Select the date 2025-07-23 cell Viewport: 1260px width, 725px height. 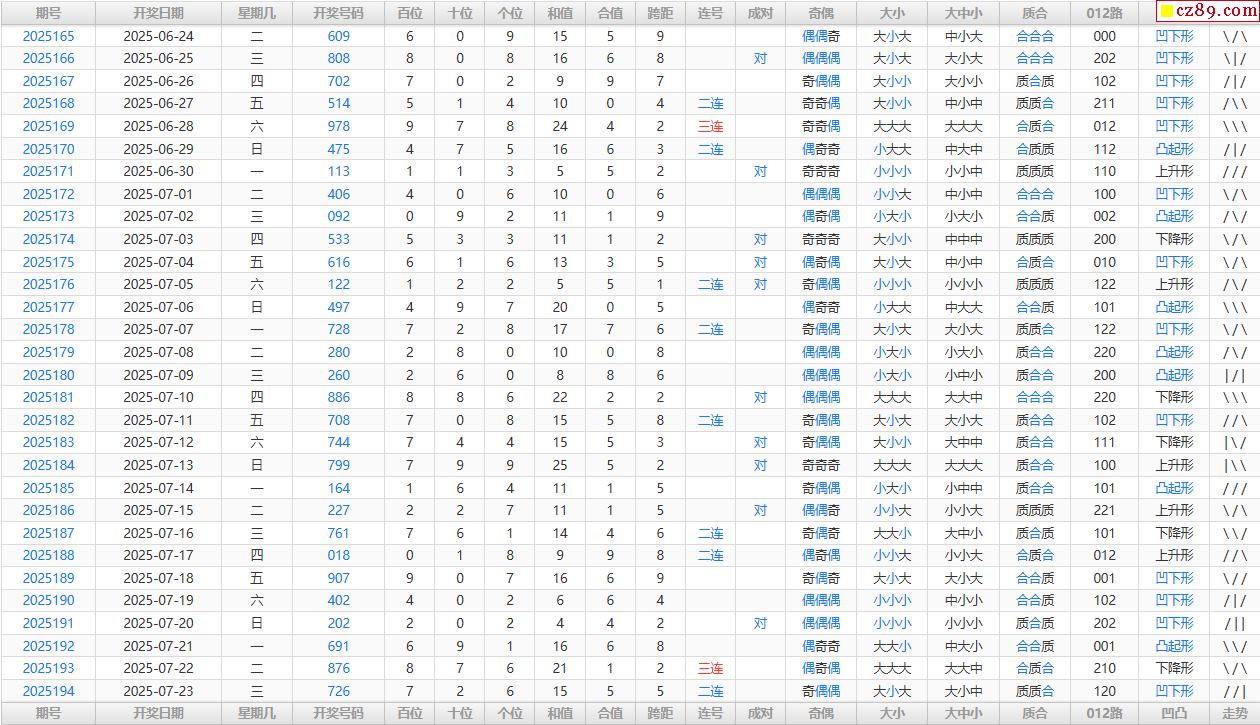pos(158,691)
